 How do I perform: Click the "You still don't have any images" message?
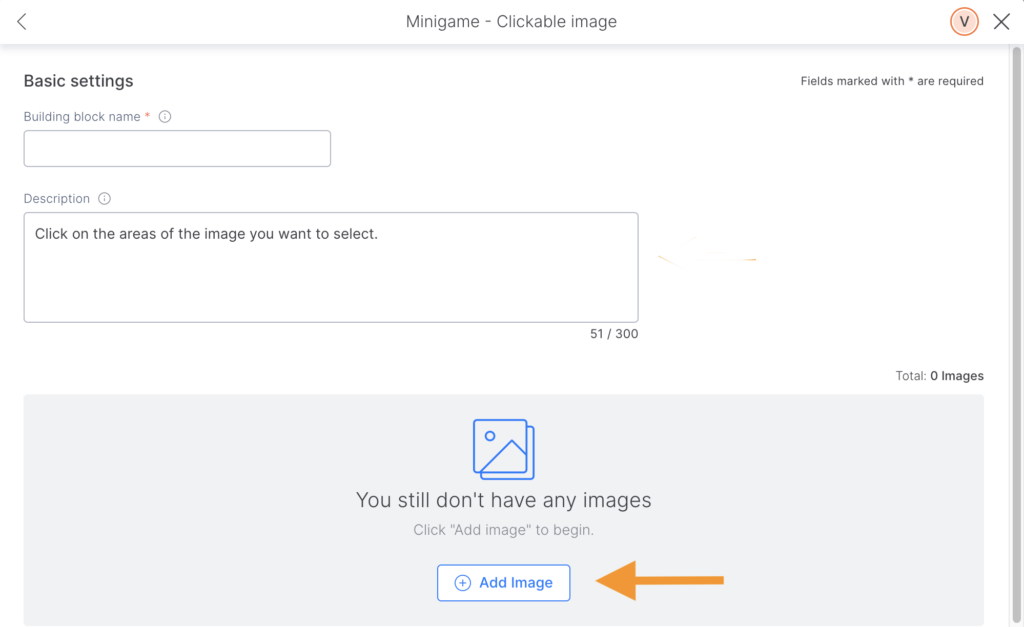click(503, 500)
